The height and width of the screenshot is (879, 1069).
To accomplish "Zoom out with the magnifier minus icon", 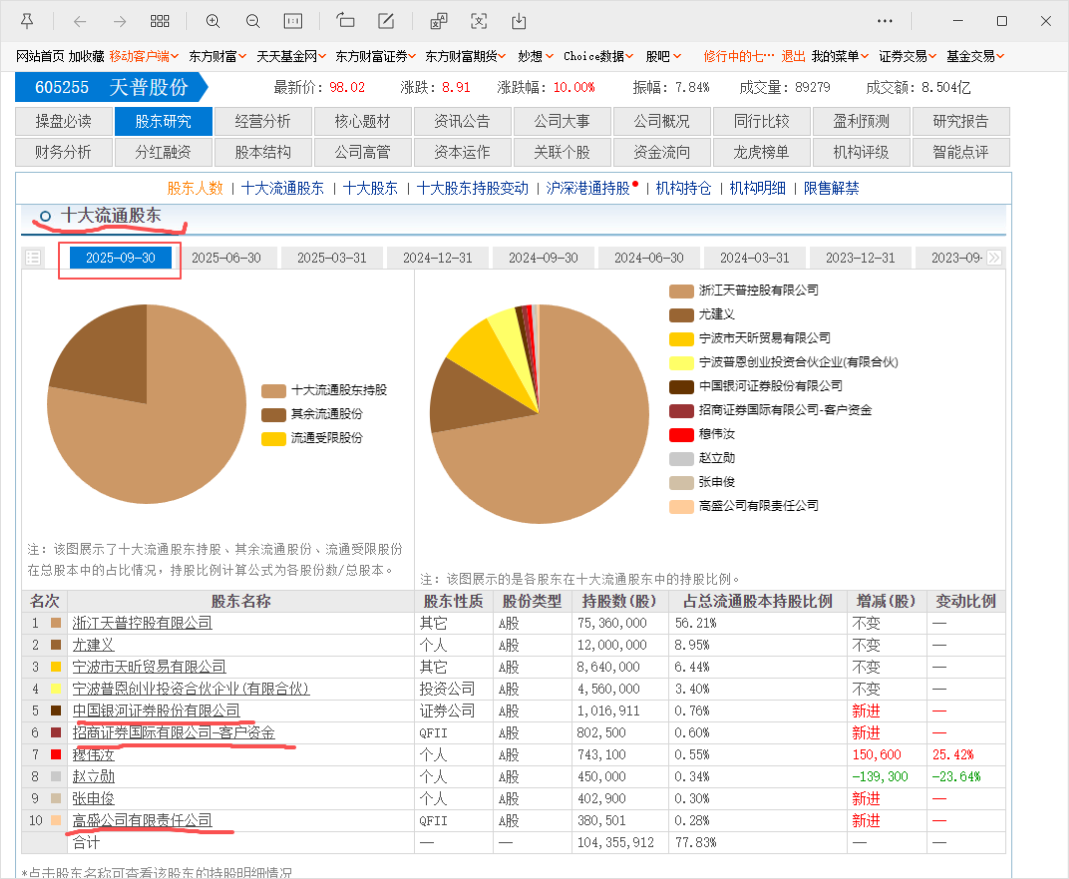I will click(x=253, y=21).
